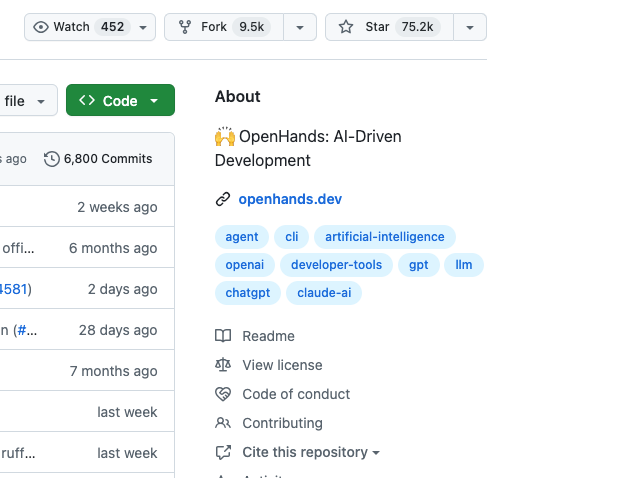This screenshot has width=626, height=478.
Task: Click the '2 weeks ago' timestamp
Action: pos(117,207)
